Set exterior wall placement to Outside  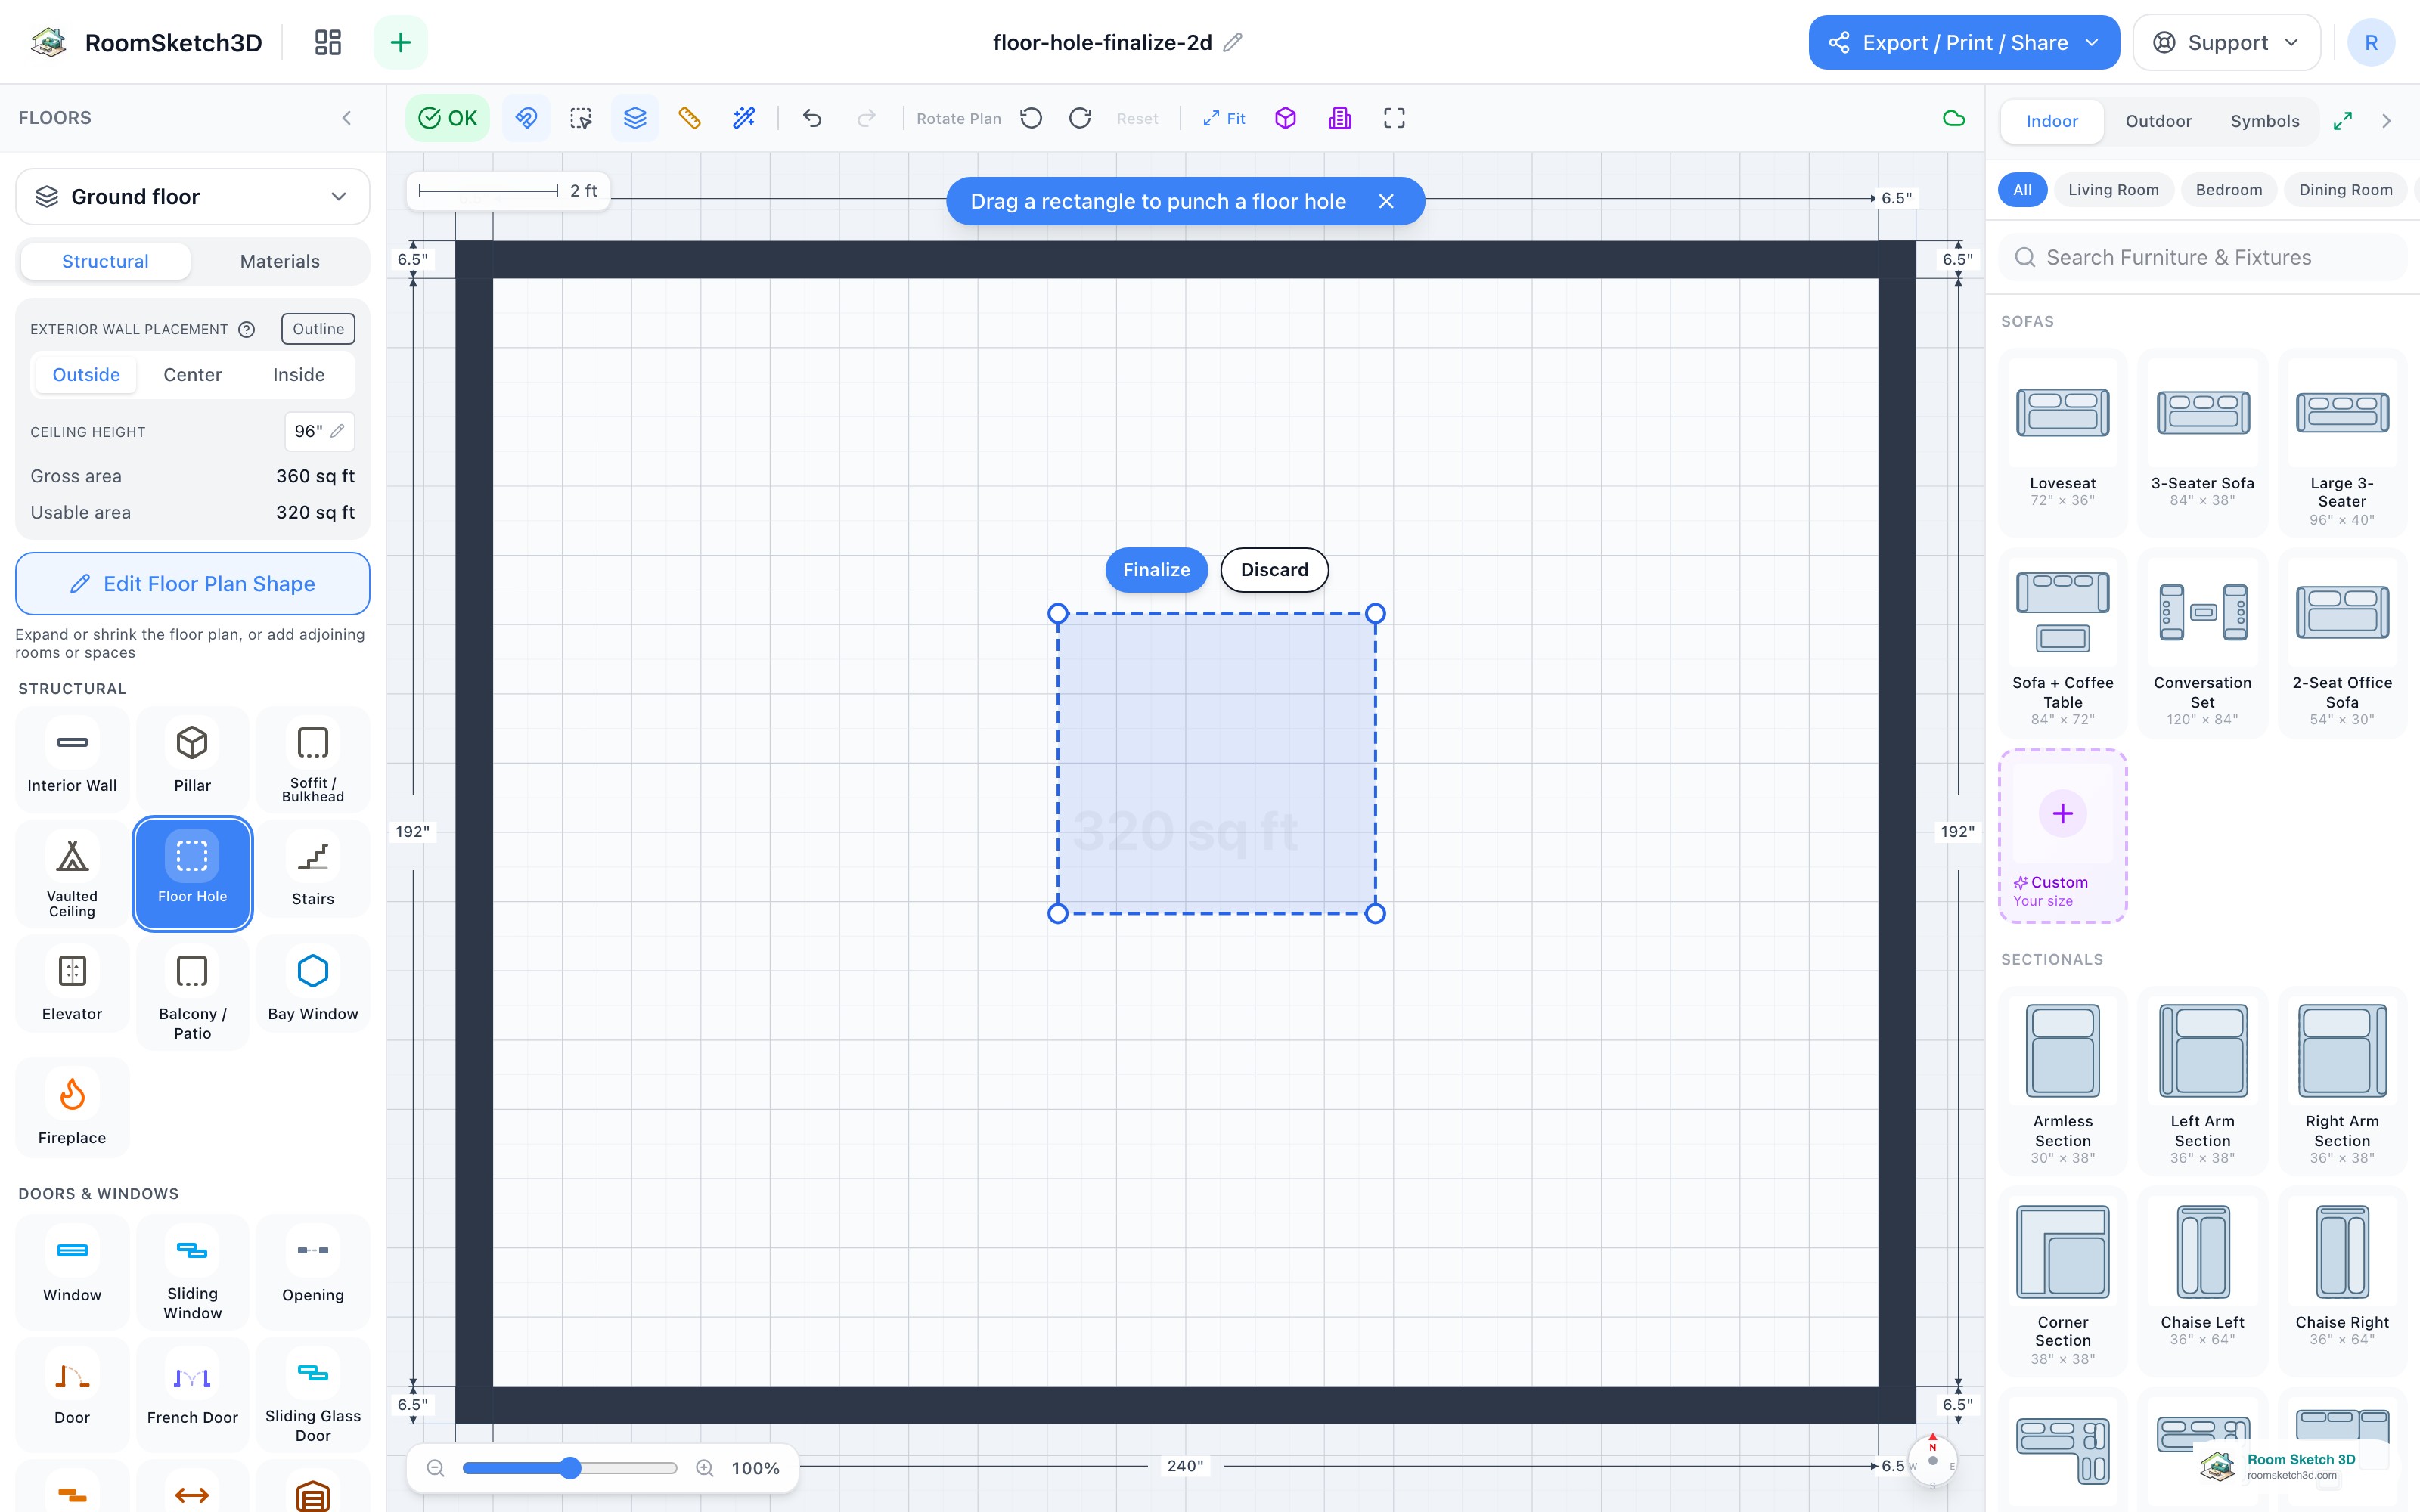[x=86, y=374]
